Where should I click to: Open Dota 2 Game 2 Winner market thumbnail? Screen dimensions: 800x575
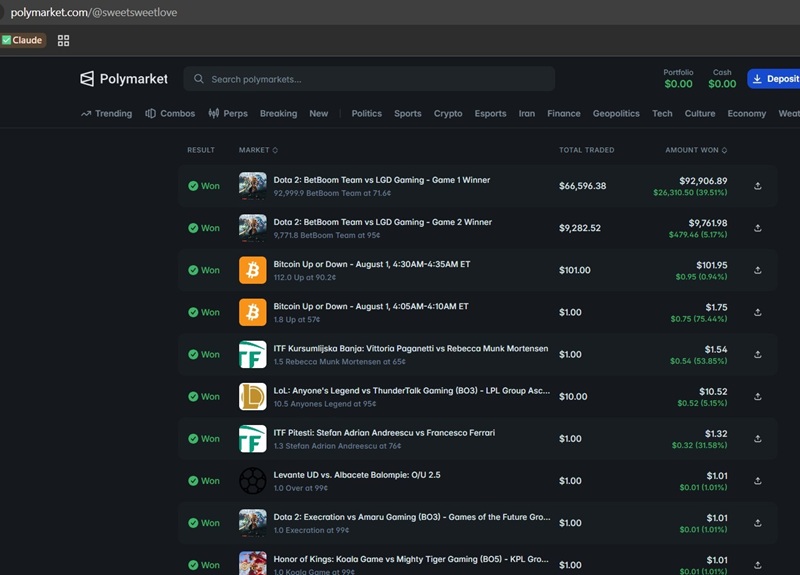[253, 228]
